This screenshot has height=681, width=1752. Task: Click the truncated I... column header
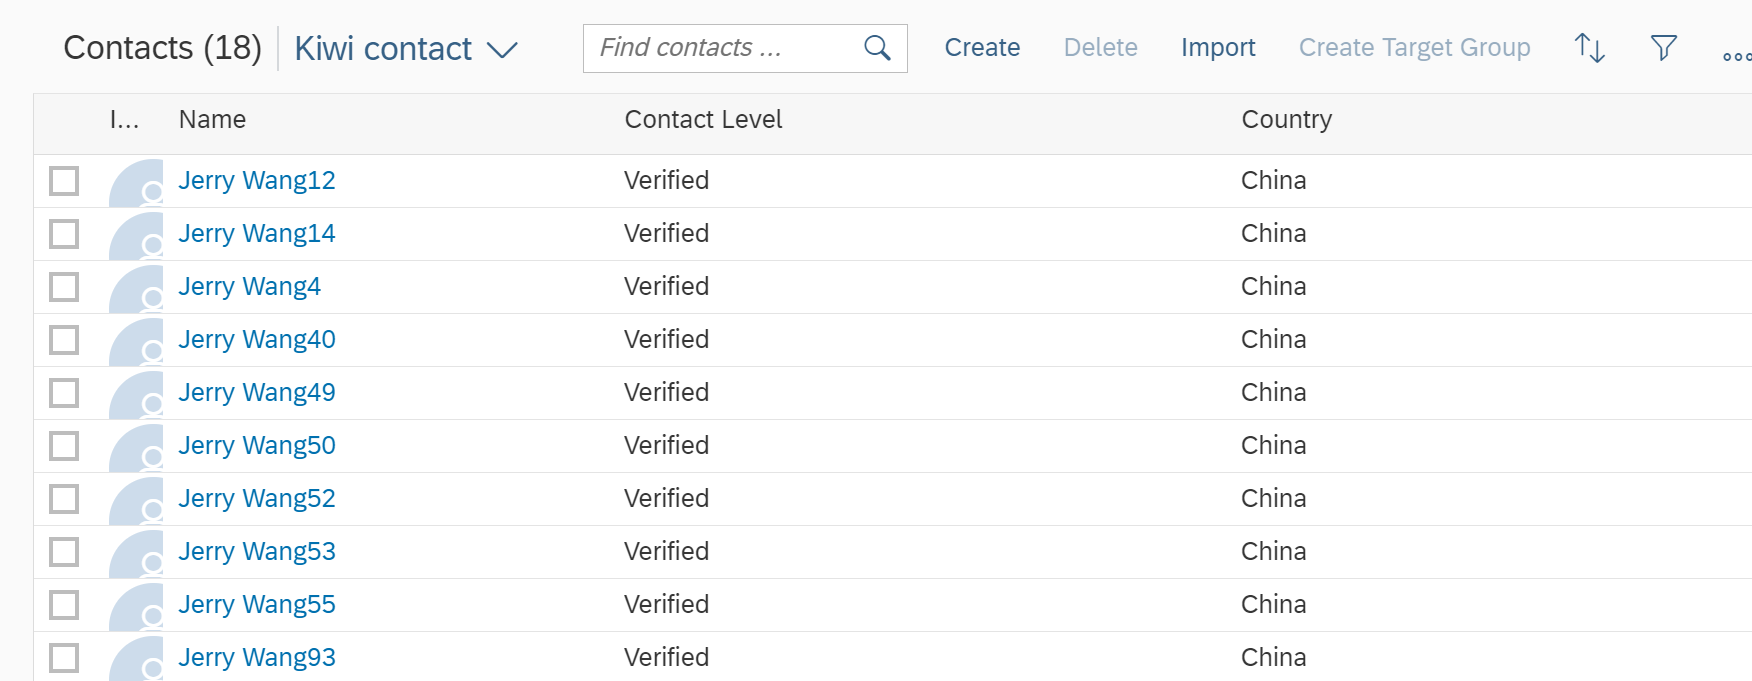[124, 120]
